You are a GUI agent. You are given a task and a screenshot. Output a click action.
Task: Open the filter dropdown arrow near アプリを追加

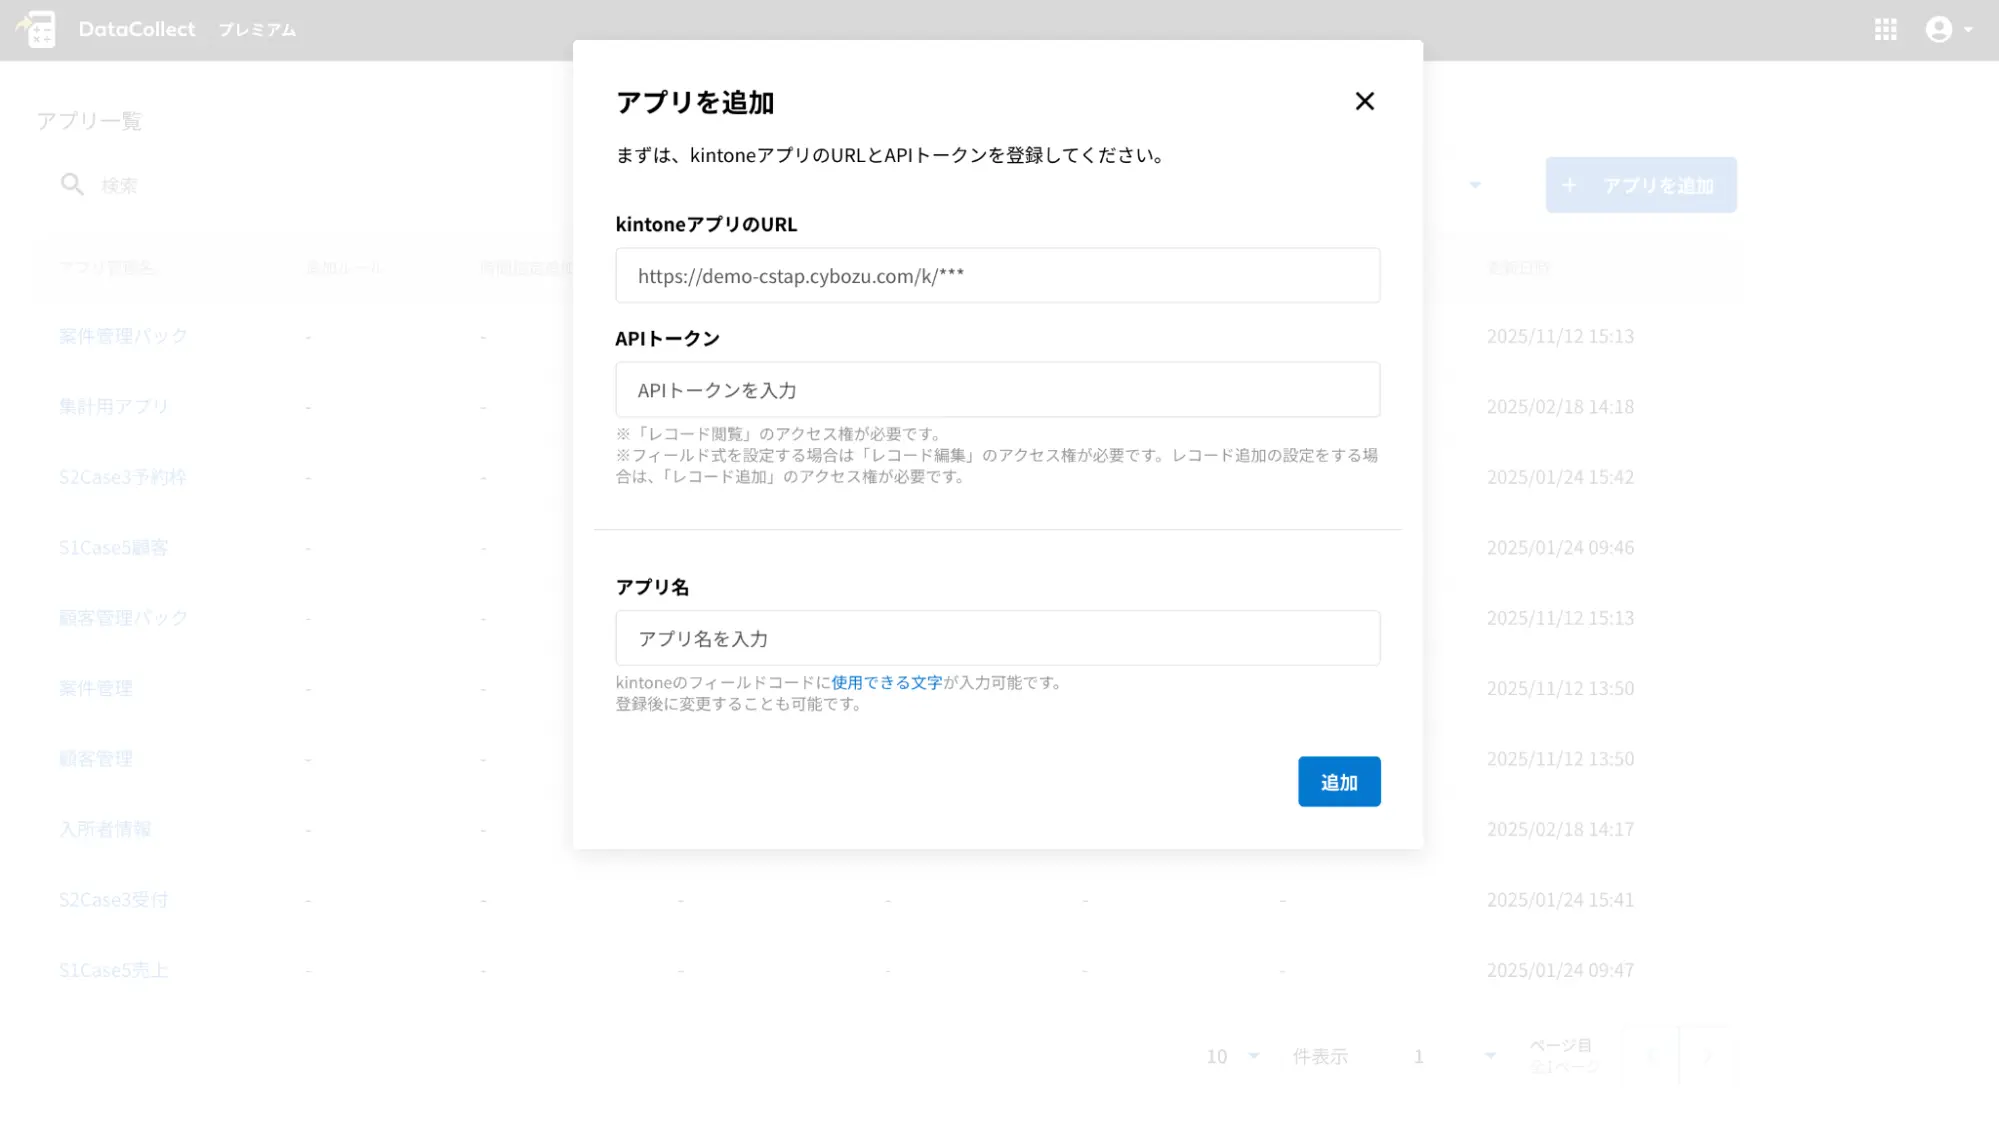[1474, 185]
